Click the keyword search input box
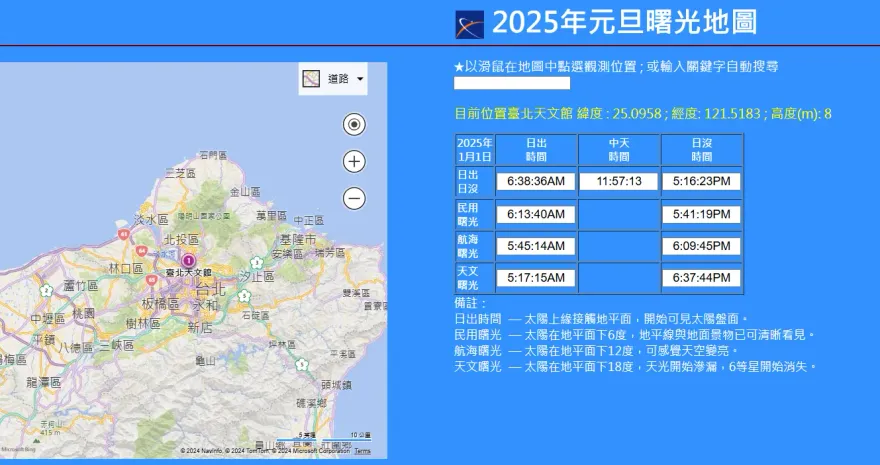The image size is (880, 465). pos(512,83)
